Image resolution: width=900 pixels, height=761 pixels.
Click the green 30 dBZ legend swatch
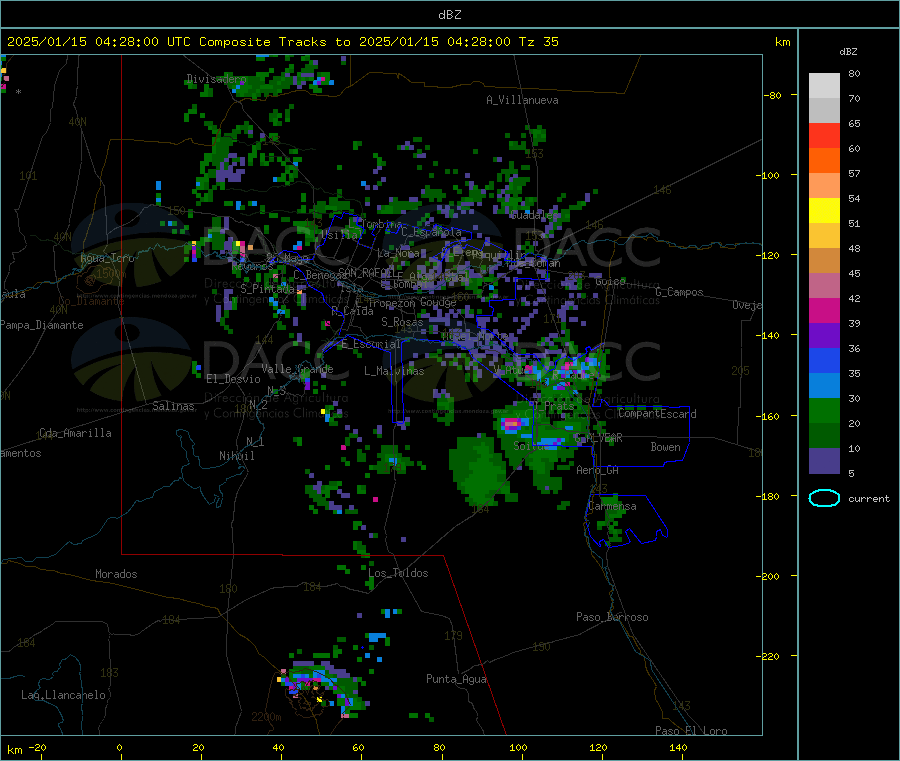coord(824,410)
